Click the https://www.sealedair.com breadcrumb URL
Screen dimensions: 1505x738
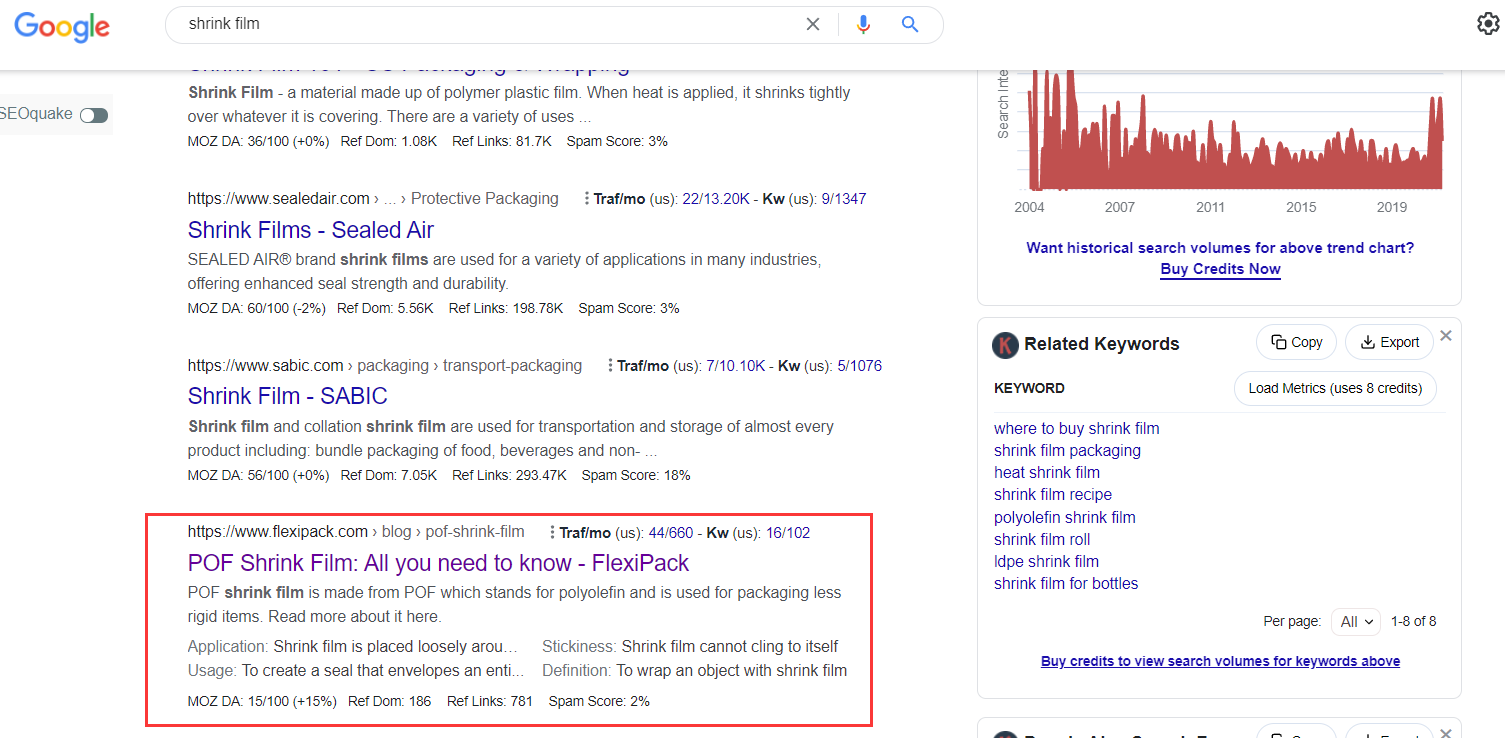pyautogui.click(x=279, y=199)
